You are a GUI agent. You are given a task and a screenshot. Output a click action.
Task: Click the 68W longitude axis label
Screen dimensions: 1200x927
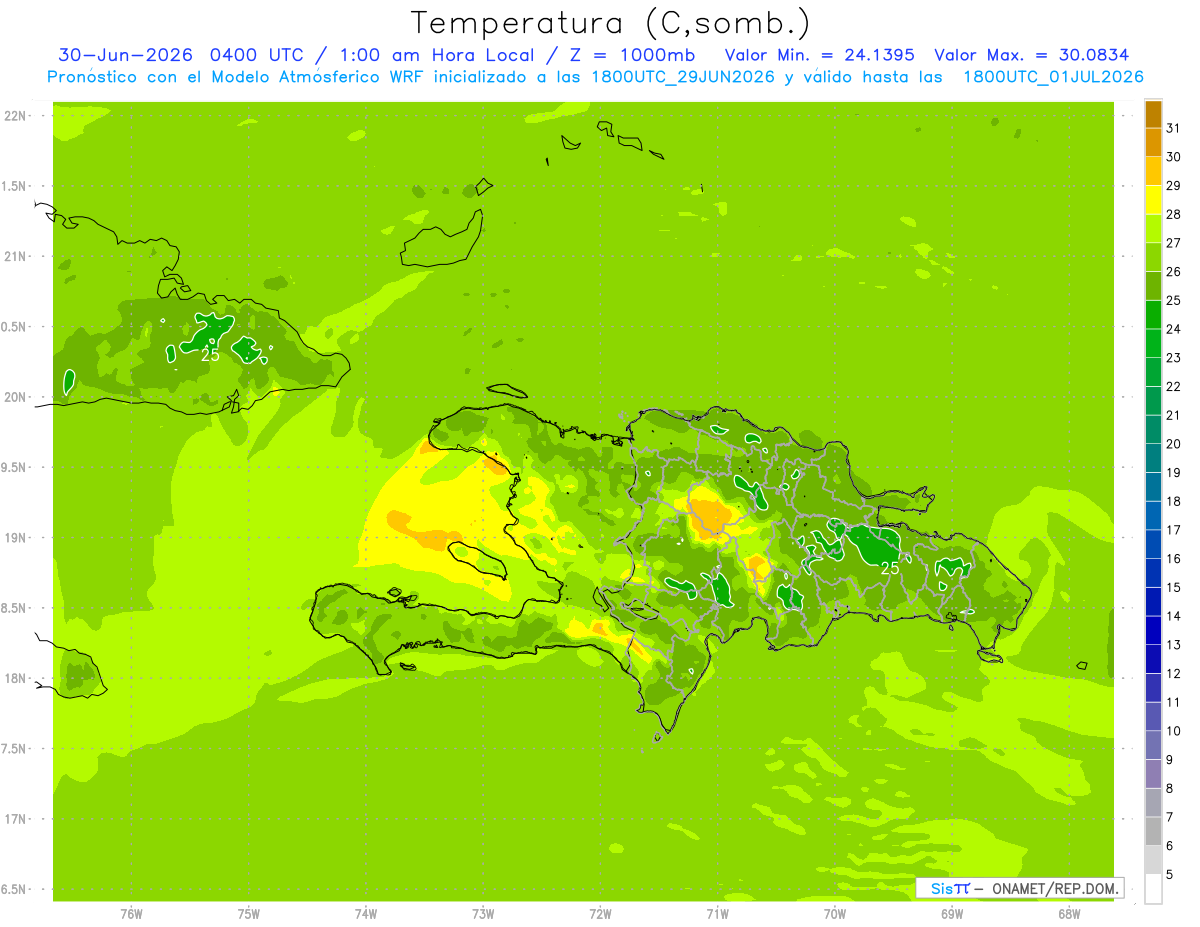tap(1069, 914)
